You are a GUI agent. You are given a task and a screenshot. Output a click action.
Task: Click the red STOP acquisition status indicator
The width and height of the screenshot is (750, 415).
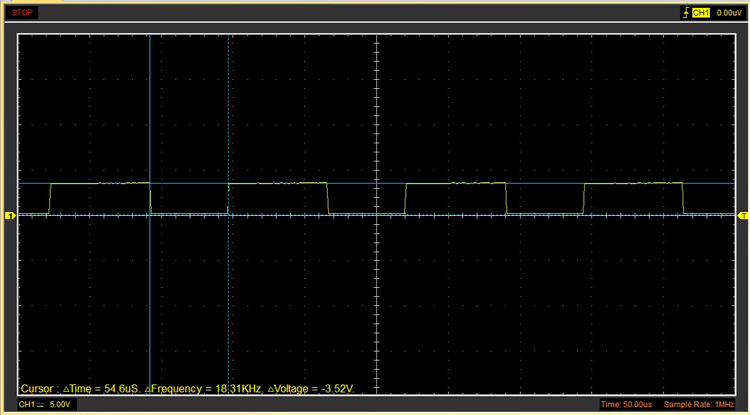[x=22, y=13]
